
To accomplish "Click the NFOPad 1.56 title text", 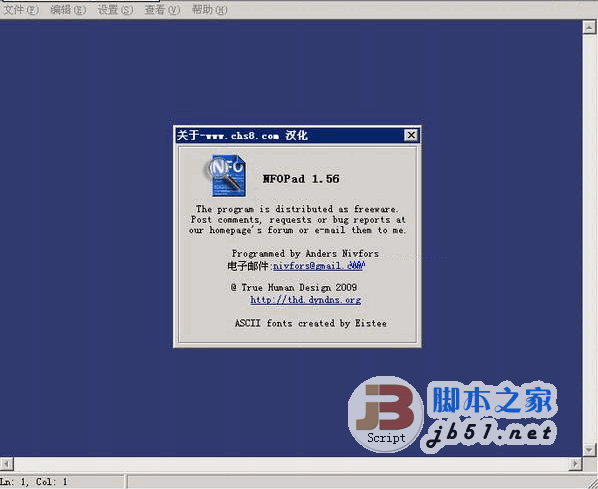I will (301, 179).
